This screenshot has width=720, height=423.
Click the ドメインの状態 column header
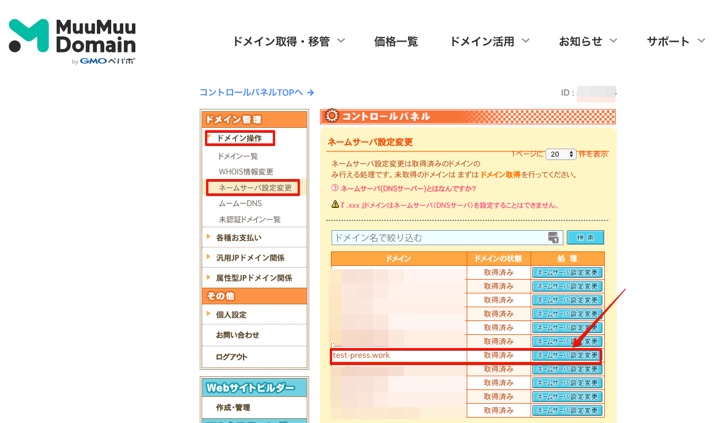498,259
